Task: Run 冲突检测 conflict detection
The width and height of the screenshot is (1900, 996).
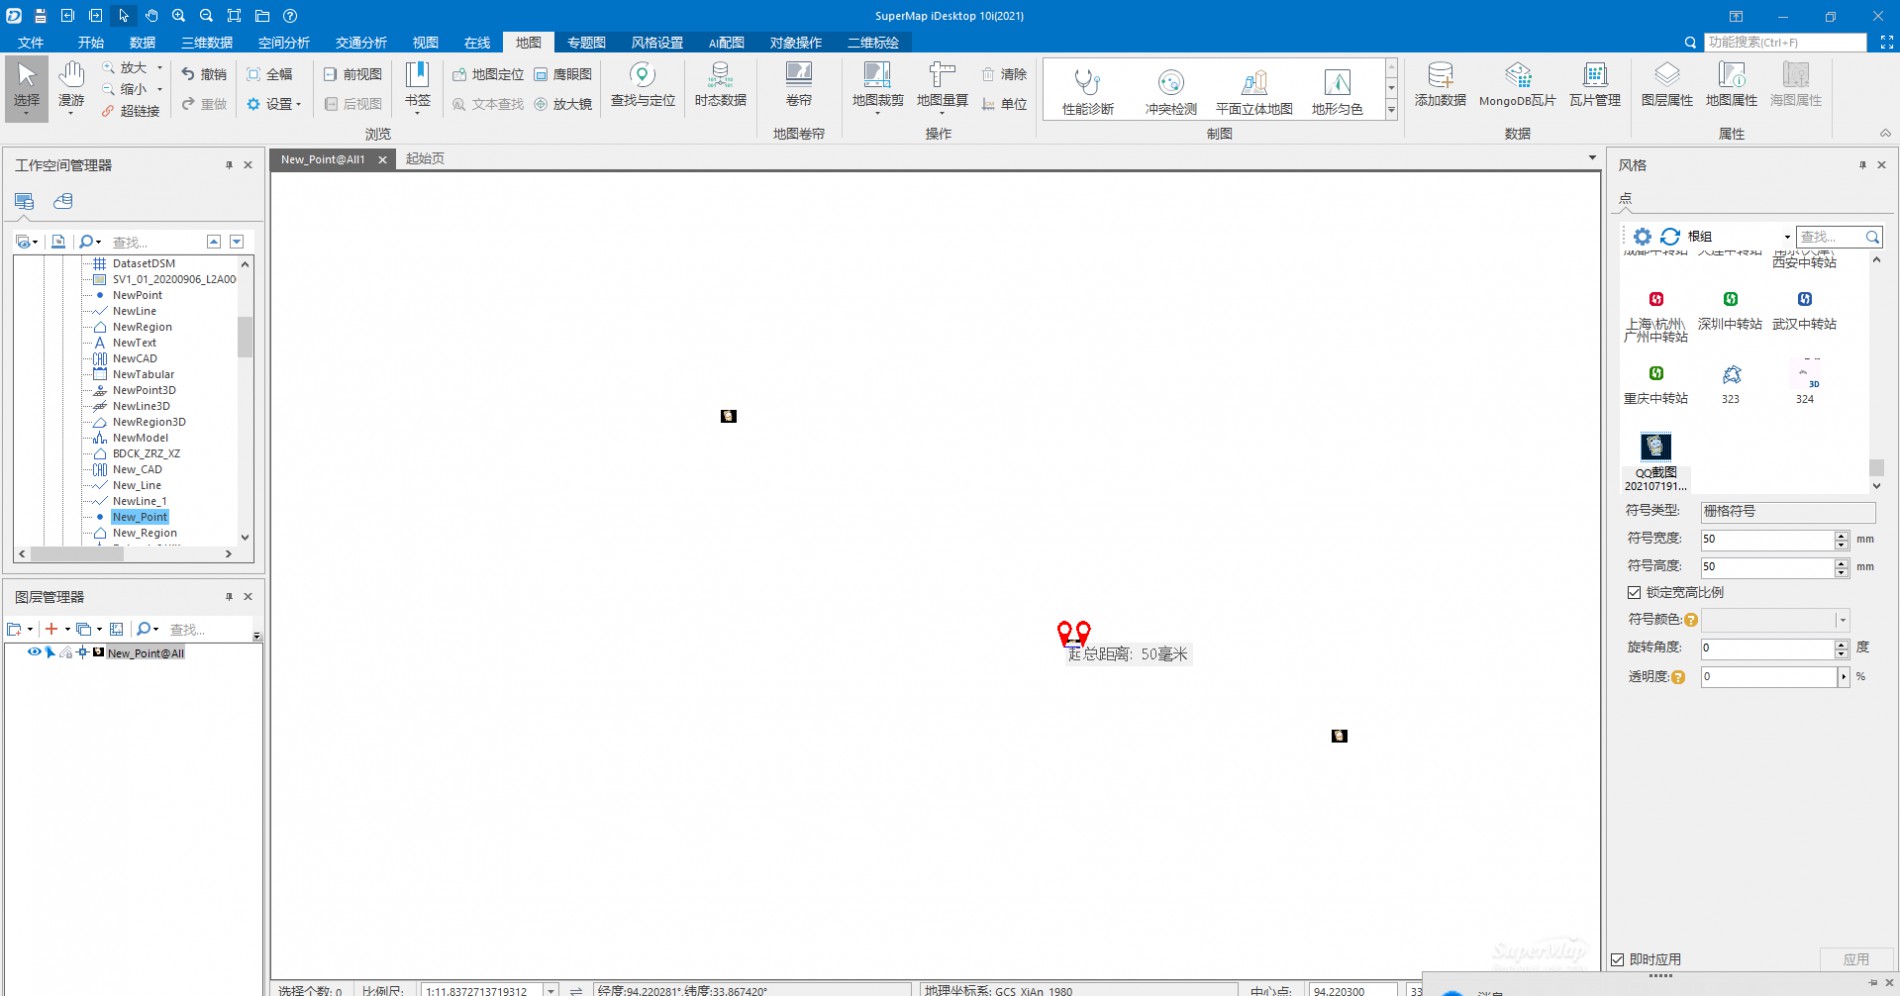Action: pos(1170,91)
